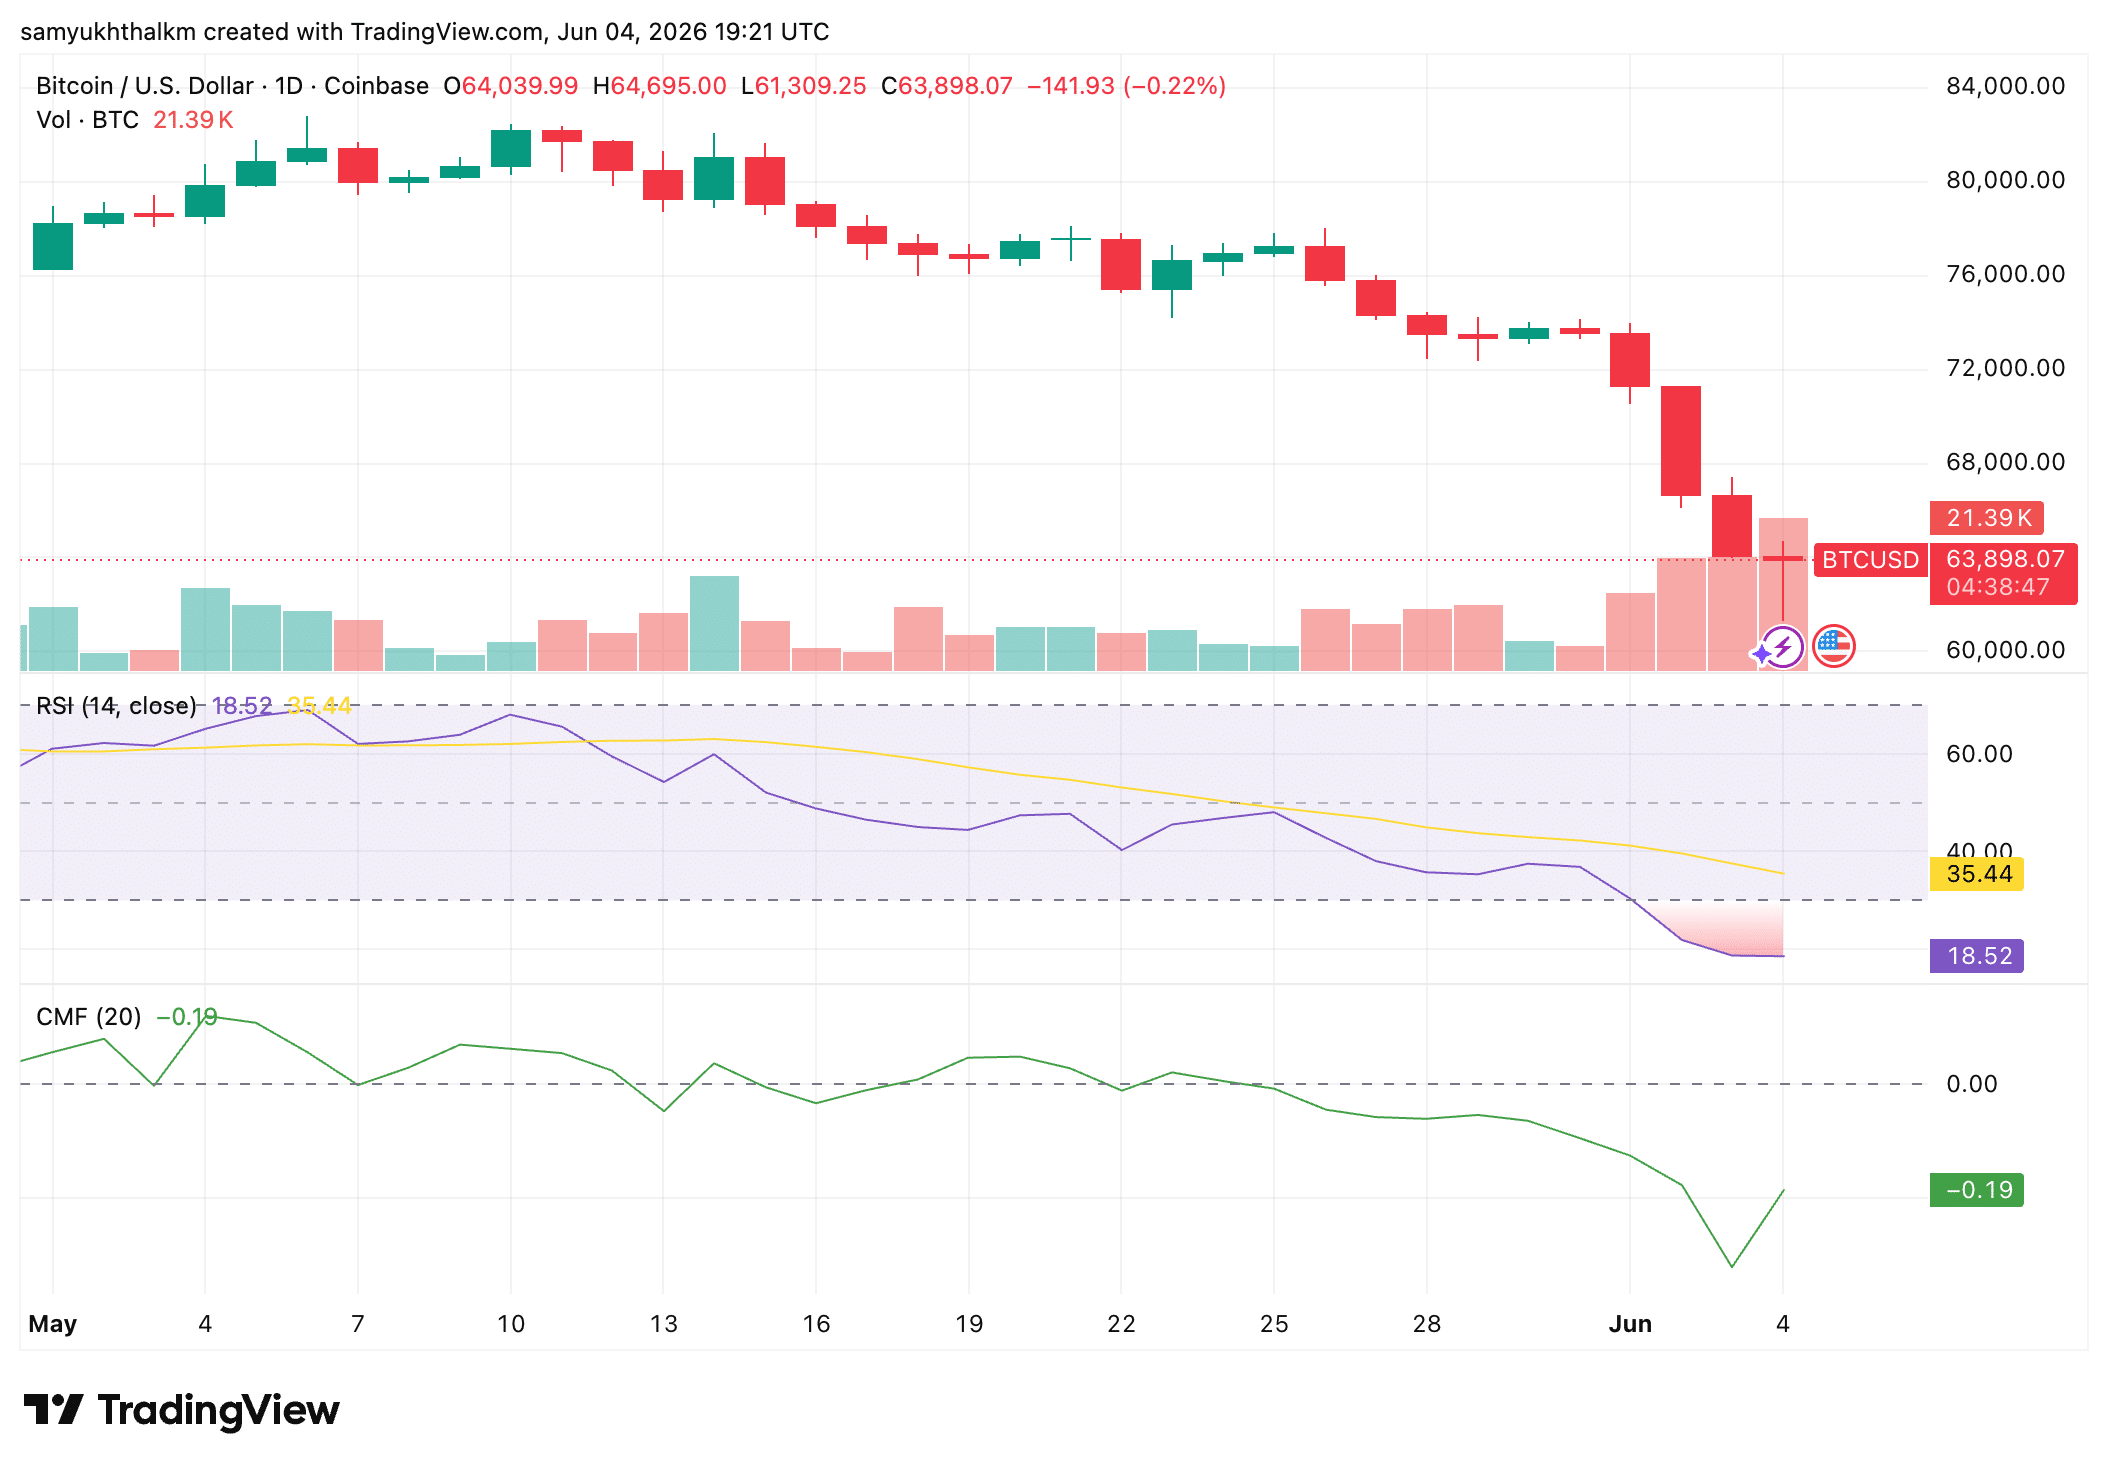Click the BTCUSD red price label
This screenshot has height=1470, width=2108.
click(x=1870, y=560)
